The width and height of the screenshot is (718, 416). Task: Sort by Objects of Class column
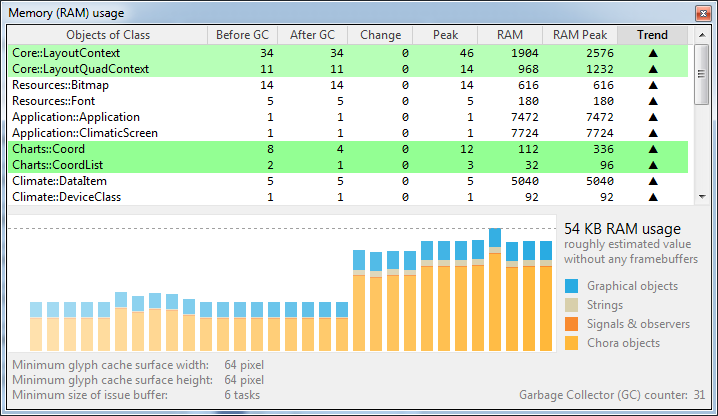coord(107,36)
